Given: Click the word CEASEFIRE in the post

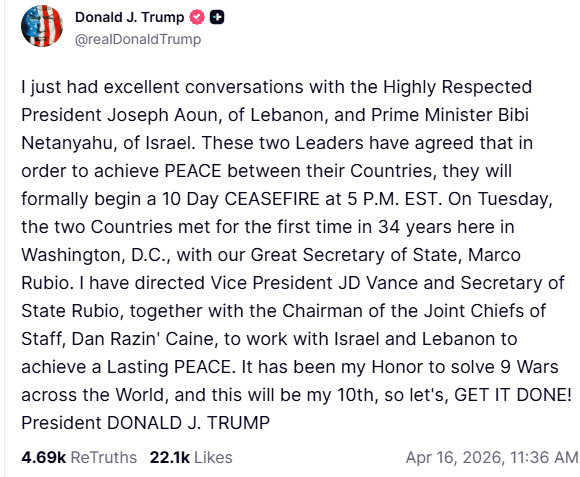Looking at the screenshot, I should (272, 199).
